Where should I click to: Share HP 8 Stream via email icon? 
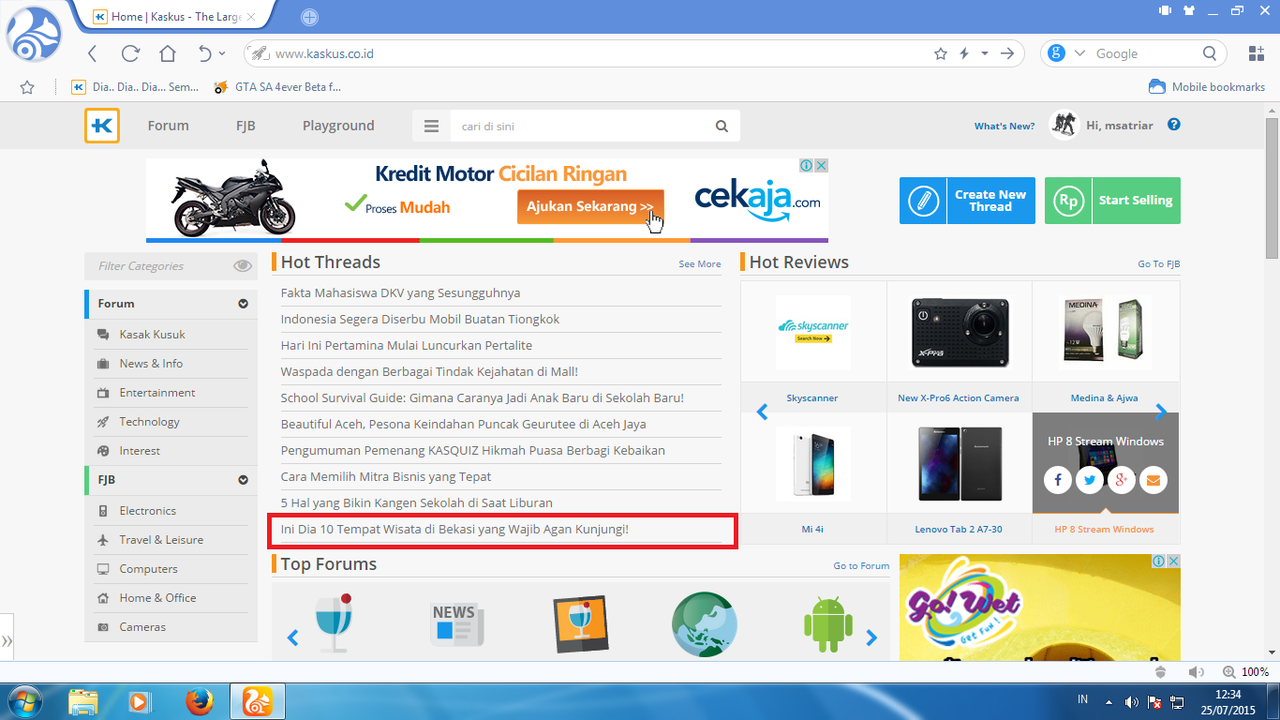pyautogui.click(x=1153, y=480)
